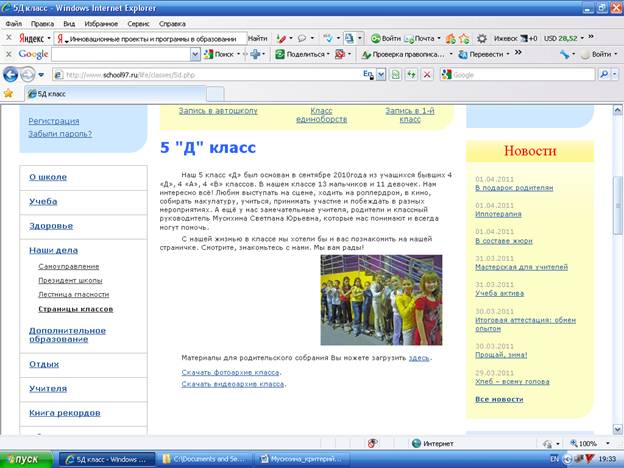
Task: Click the Пуск start button
Action: [x=25, y=459]
